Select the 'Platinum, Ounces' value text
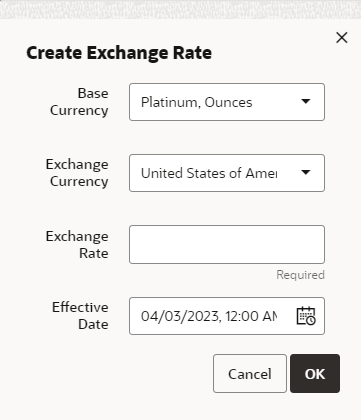The width and height of the screenshot is (361, 420). tap(197, 102)
